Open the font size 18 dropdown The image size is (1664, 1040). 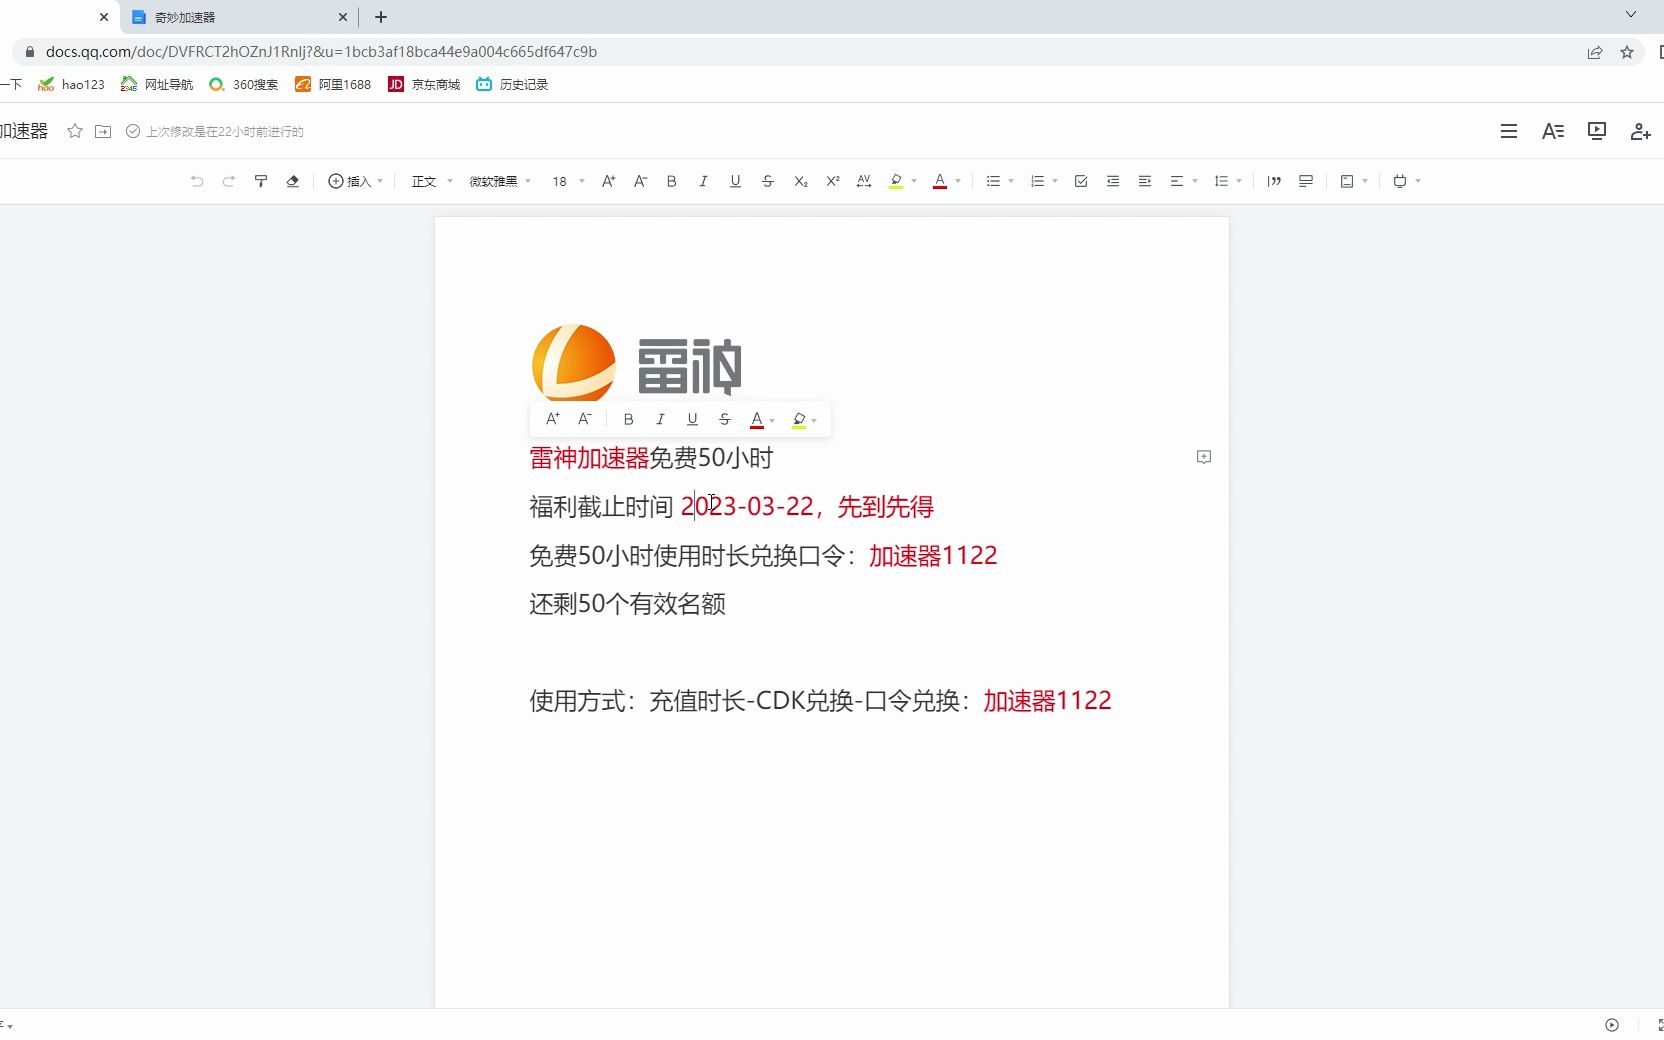pos(568,181)
